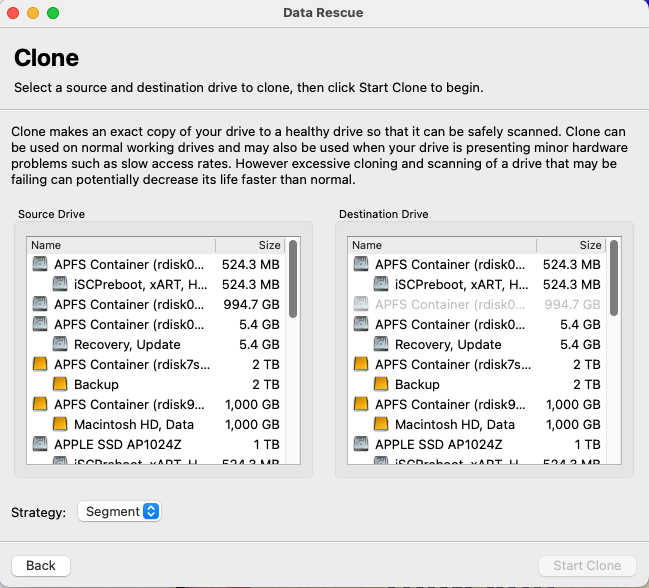Image resolution: width=649 pixels, height=588 pixels.
Task: Click the green zoom window button
Action: pos(53,13)
